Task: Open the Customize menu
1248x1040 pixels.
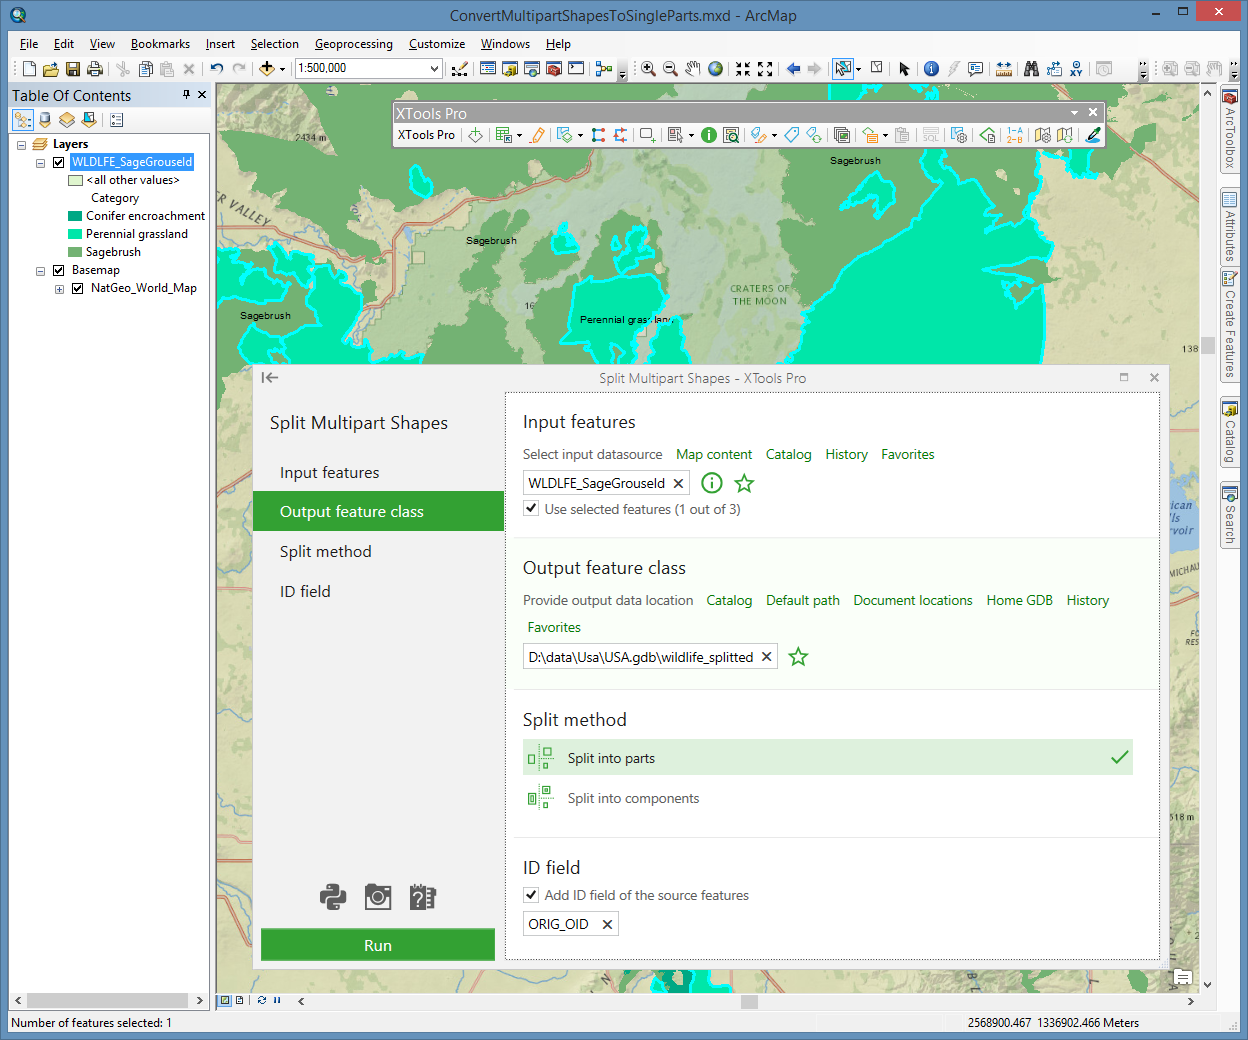Action: coord(437,44)
